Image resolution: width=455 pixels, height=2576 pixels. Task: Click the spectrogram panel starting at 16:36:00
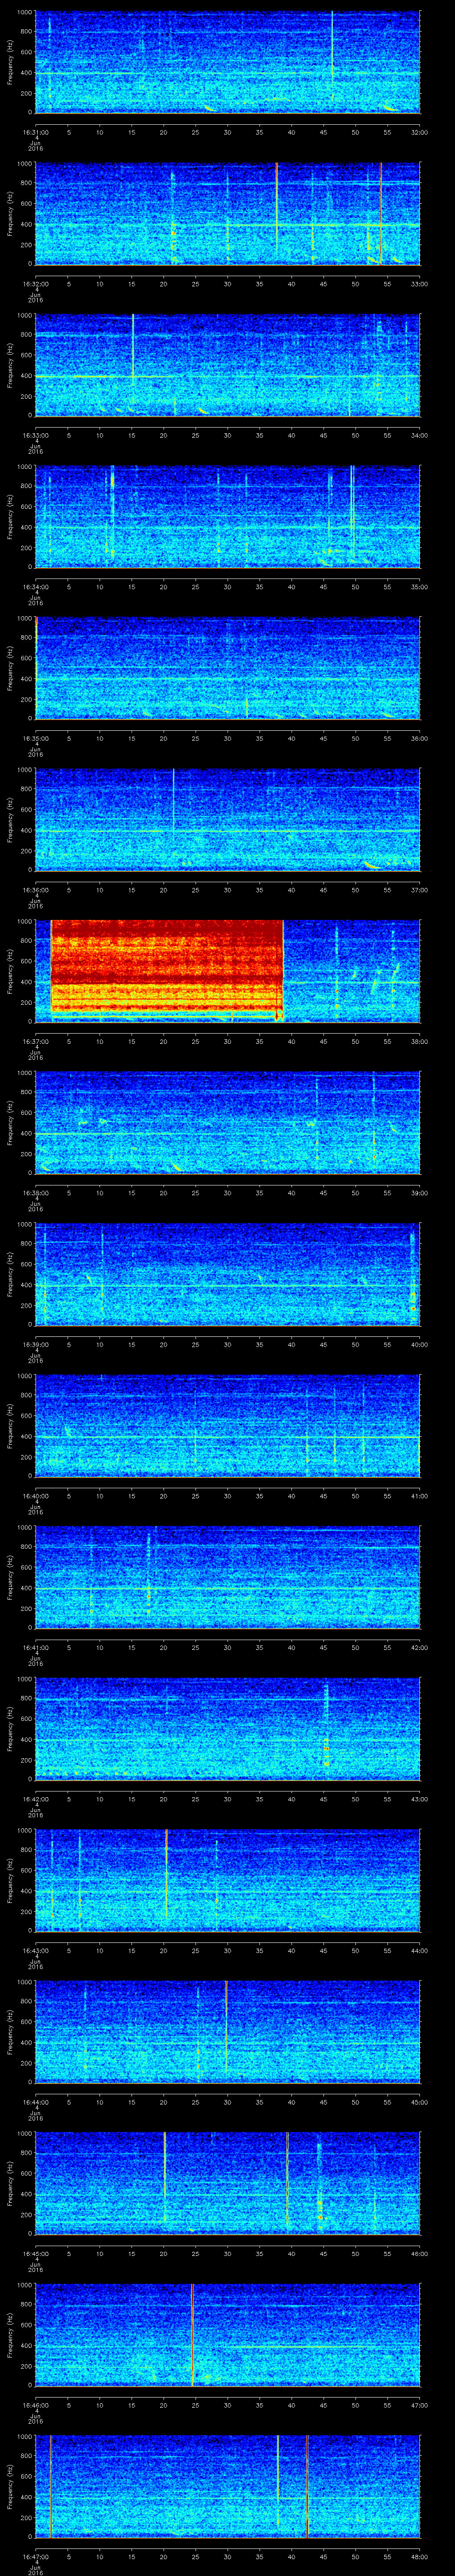coord(227,820)
